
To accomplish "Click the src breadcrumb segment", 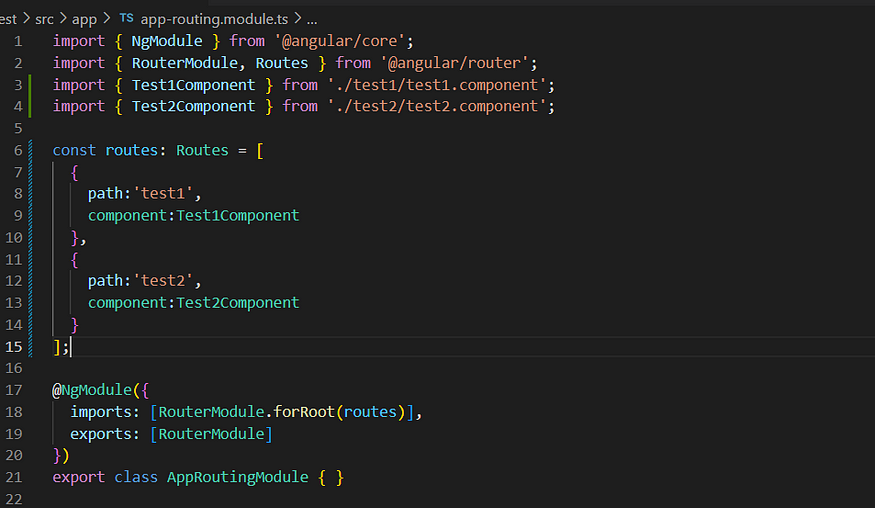I will 45,20.
